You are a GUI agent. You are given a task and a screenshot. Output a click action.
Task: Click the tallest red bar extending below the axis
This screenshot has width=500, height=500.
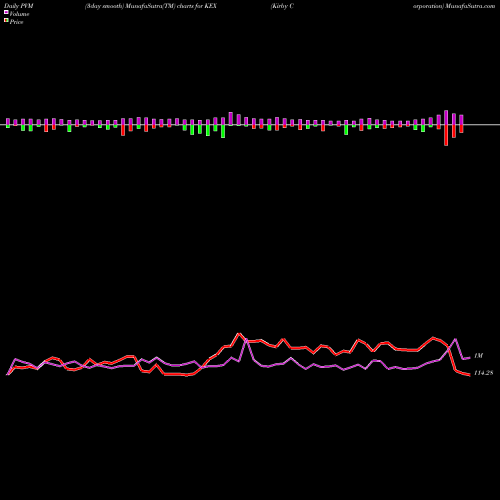[446, 135]
